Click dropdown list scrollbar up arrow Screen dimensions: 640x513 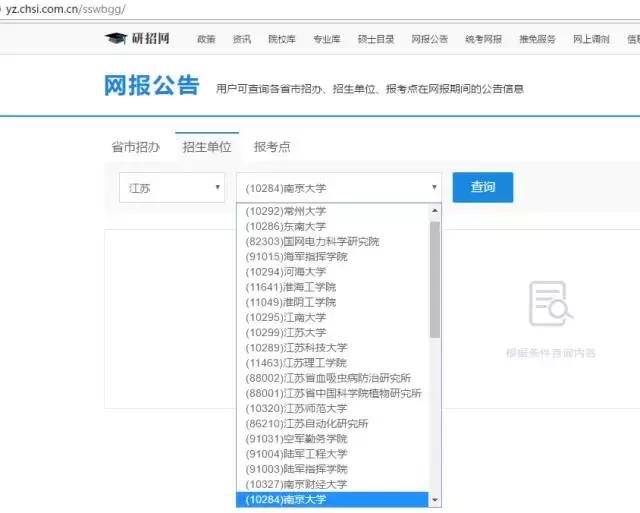coord(435,211)
